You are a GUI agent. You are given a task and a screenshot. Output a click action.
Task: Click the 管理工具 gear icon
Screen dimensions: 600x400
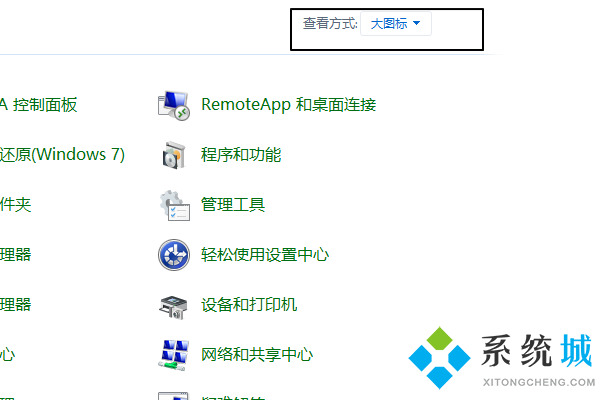coord(174,205)
